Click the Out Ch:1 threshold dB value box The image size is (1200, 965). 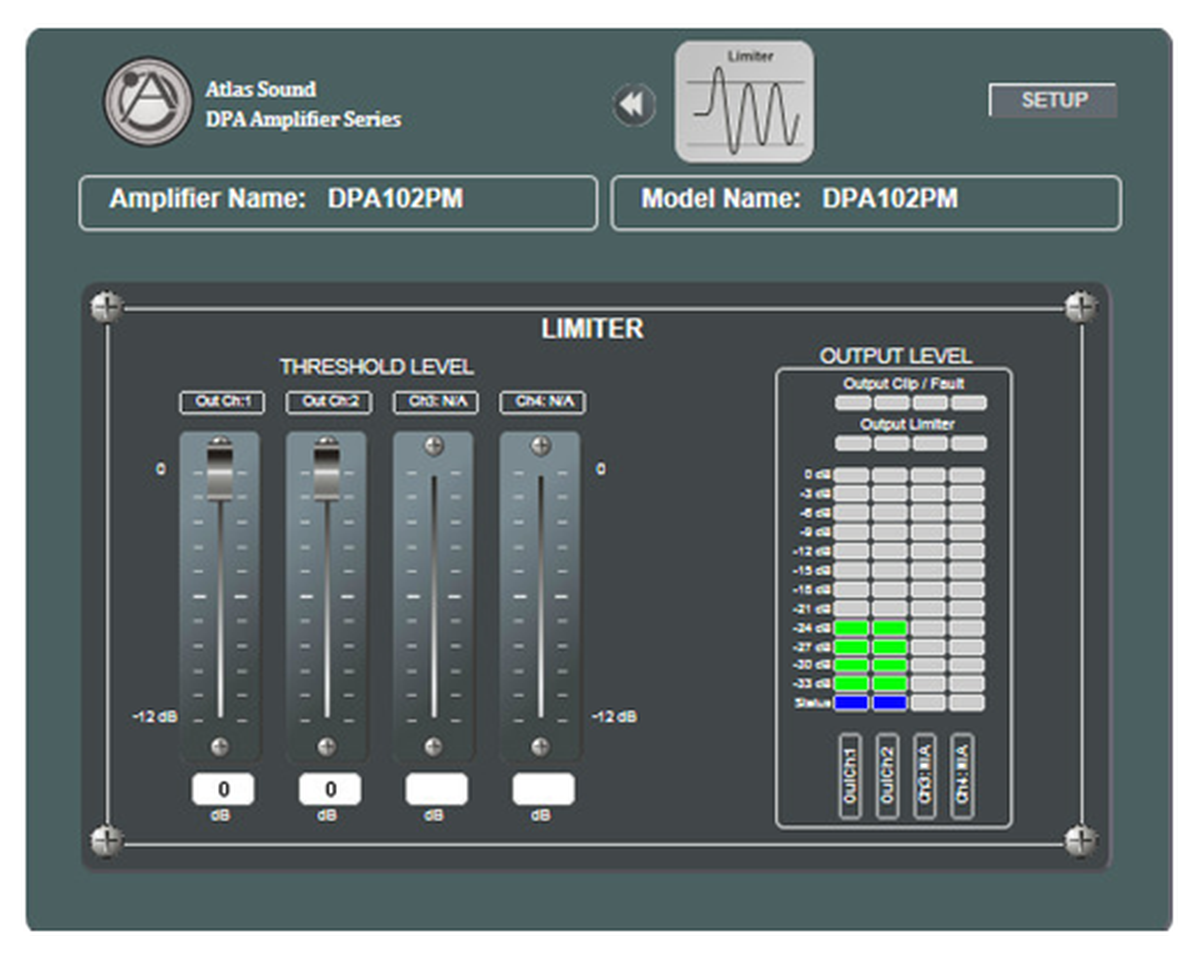coord(223,790)
